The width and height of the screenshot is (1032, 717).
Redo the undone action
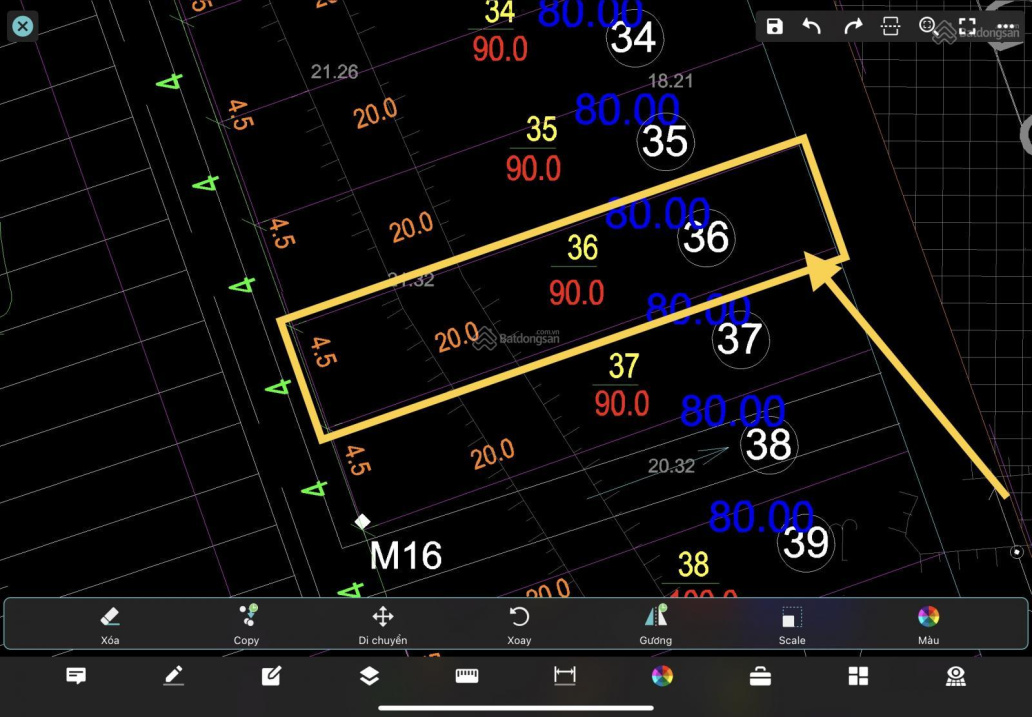[x=852, y=27]
